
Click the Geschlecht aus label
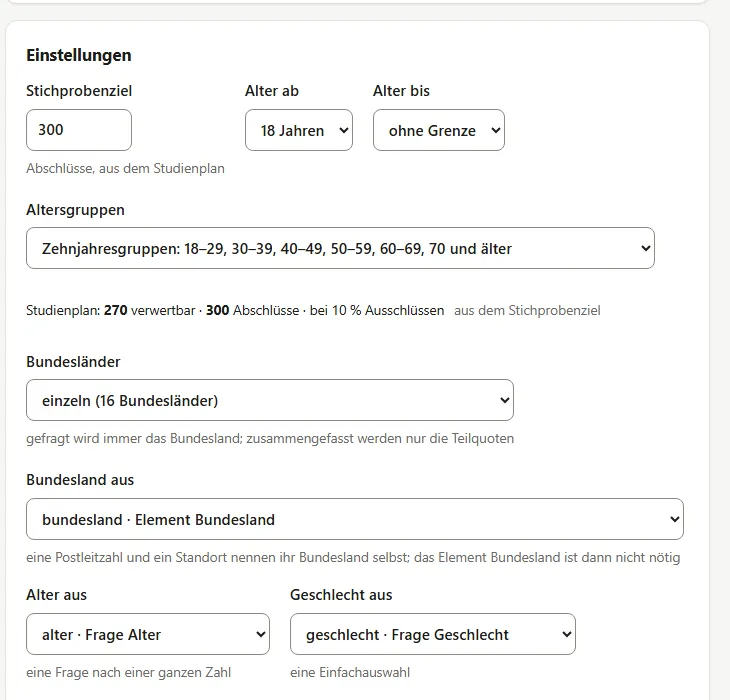pos(341,595)
